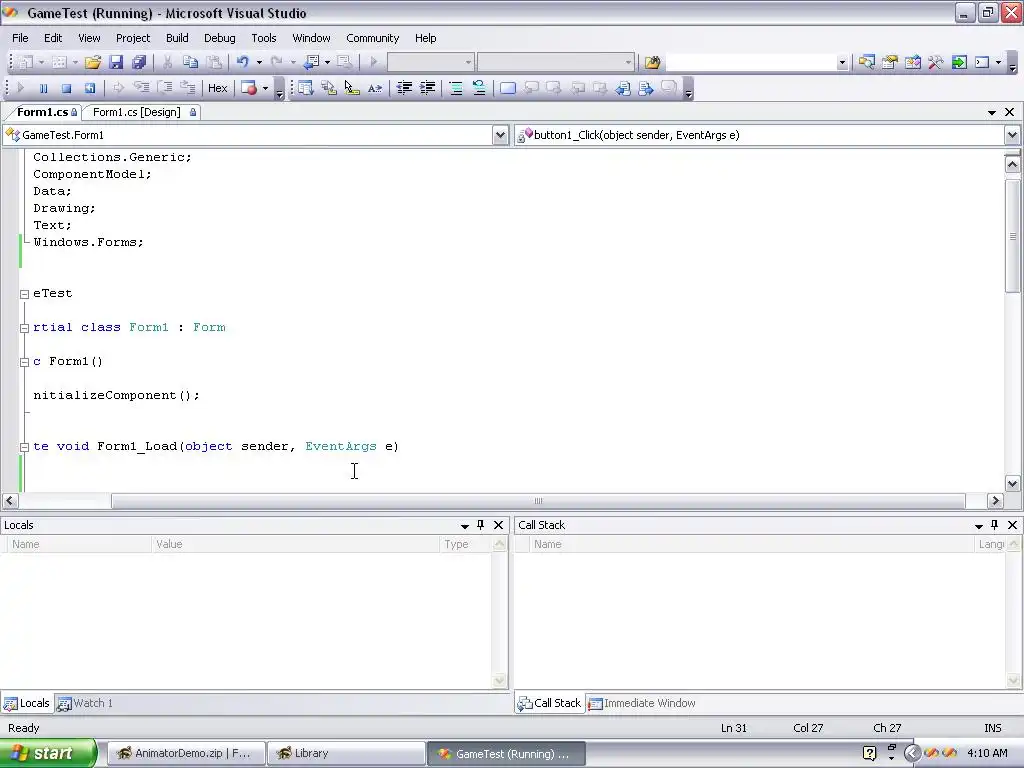
Task: Open the Toolbox hammer-and-wrench icon
Action: click(935, 62)
